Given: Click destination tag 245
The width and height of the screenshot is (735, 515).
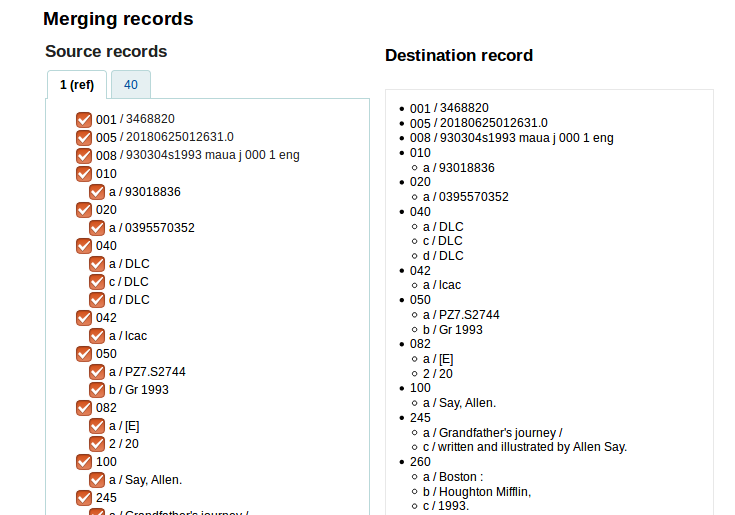Looking at the screenshot, I should coord(420,418).
